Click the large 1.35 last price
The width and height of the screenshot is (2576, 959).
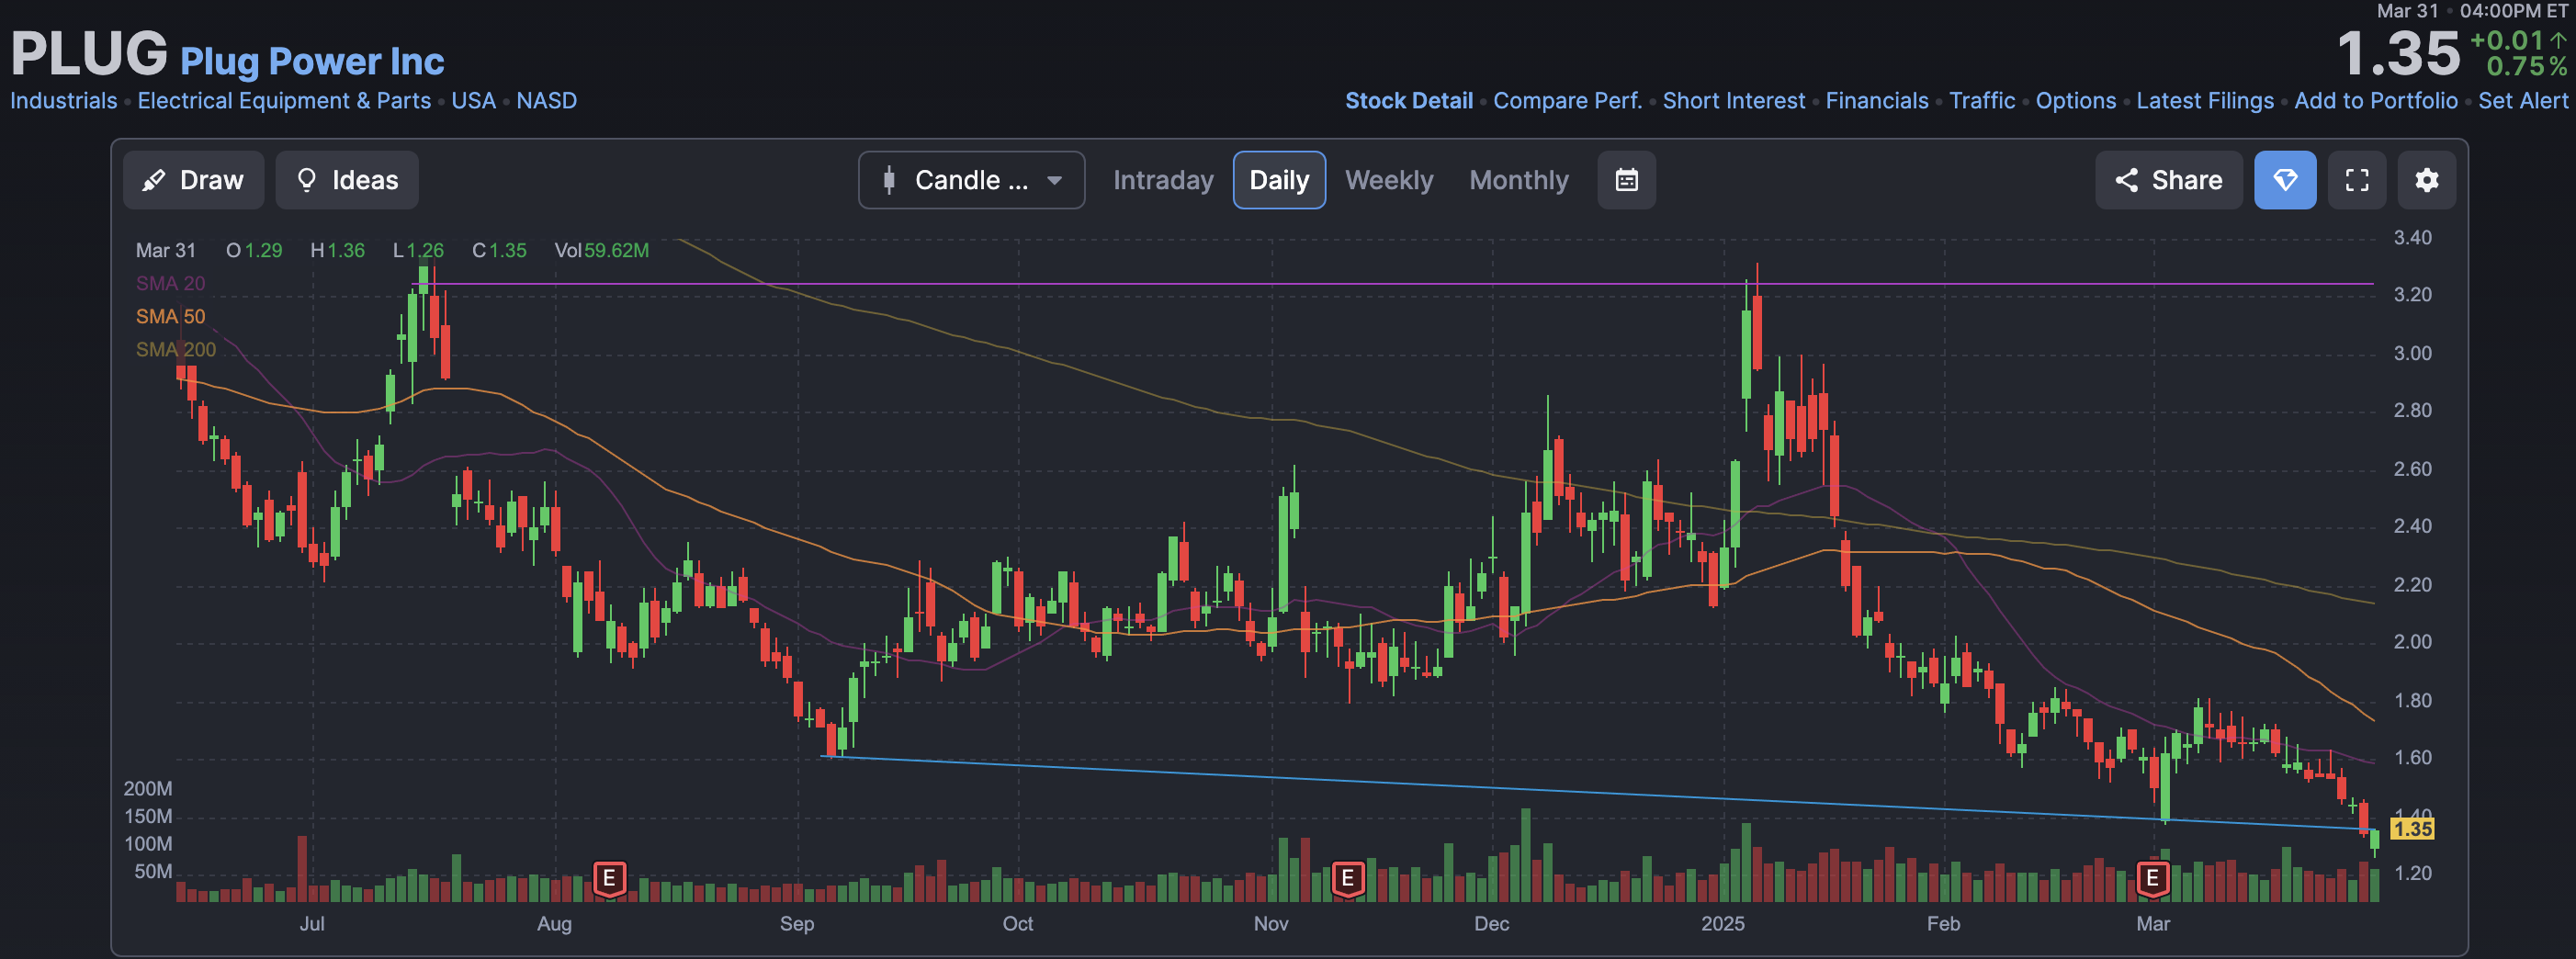click(x=2398, y=53)
